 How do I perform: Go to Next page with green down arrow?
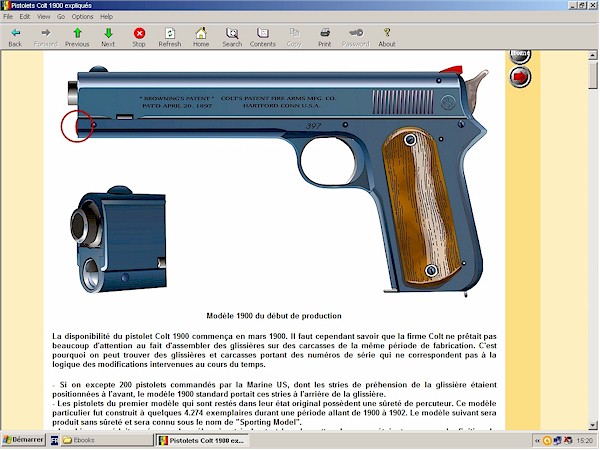[x=108, y=33]
